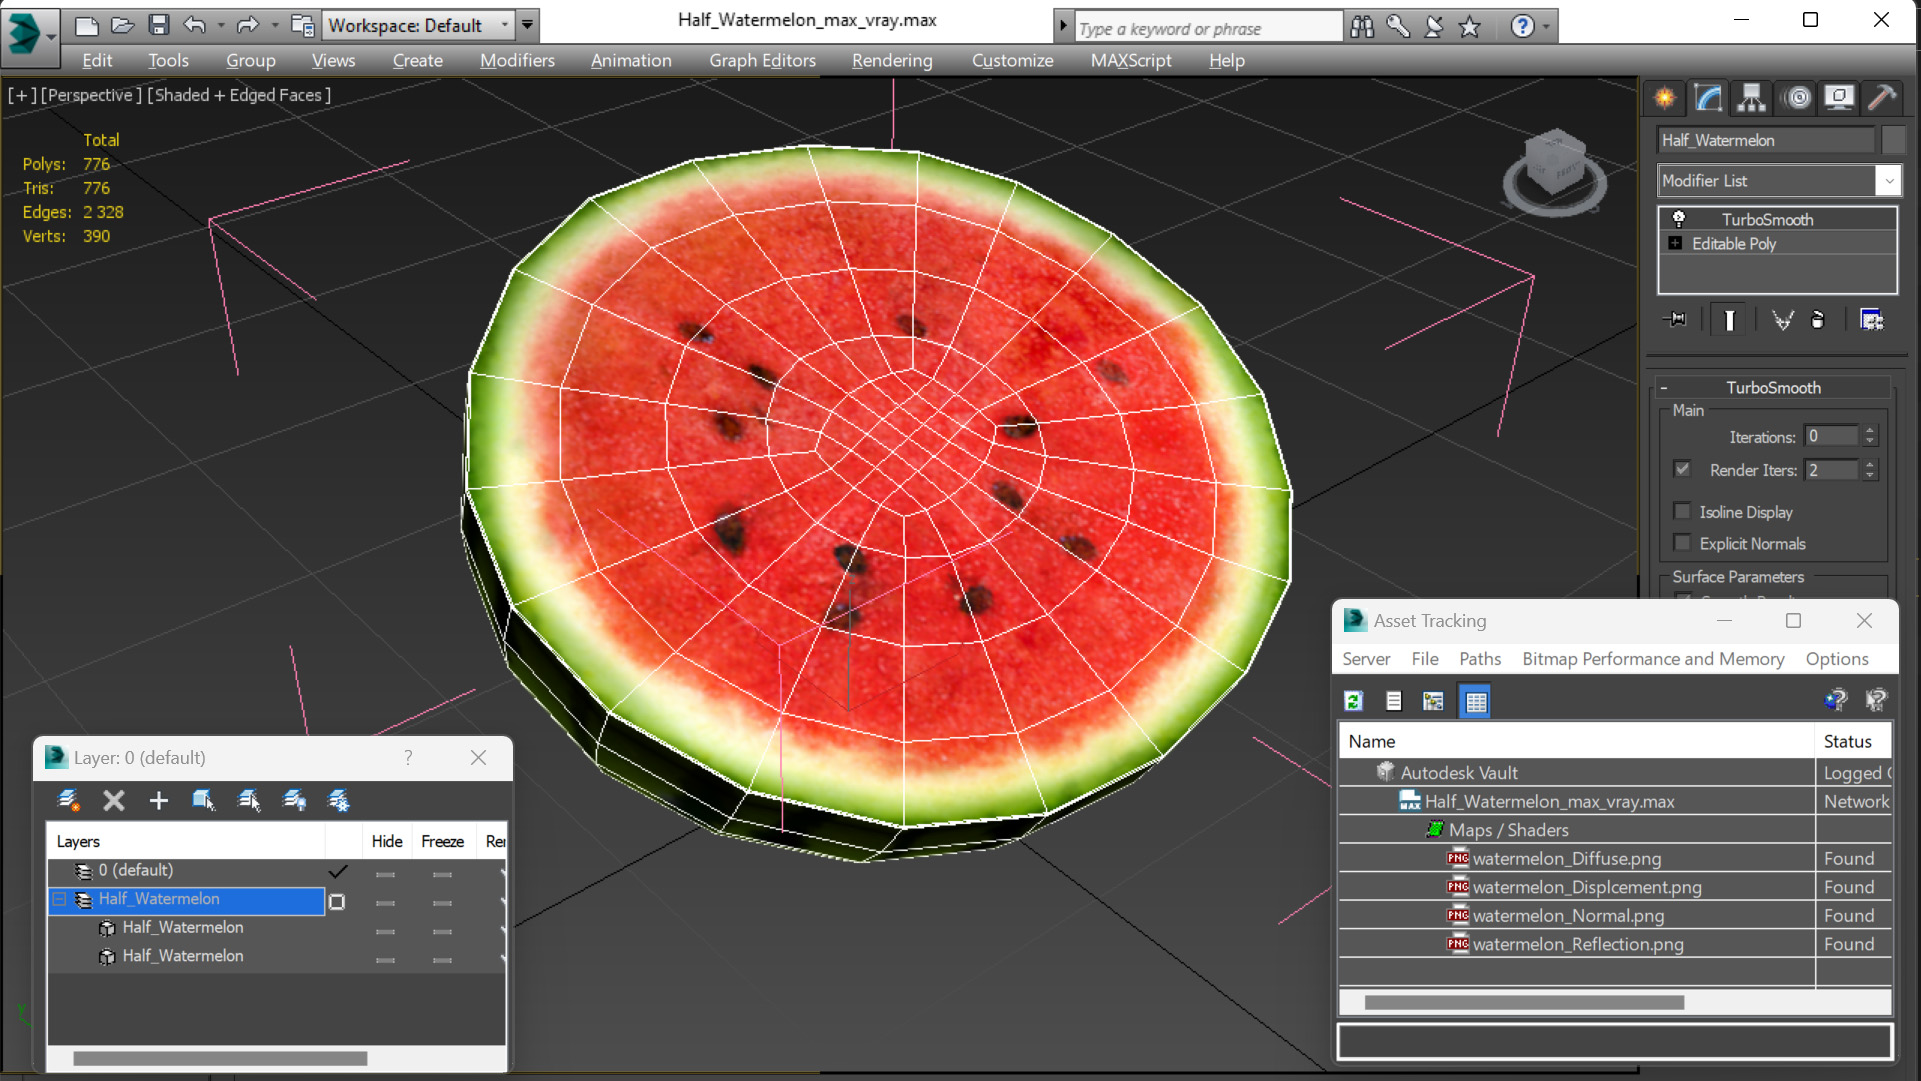This screenshot has width=1921, height=1081.
Task: Open Bitmap Performance and Memory menu
Action: (1652, 659)
